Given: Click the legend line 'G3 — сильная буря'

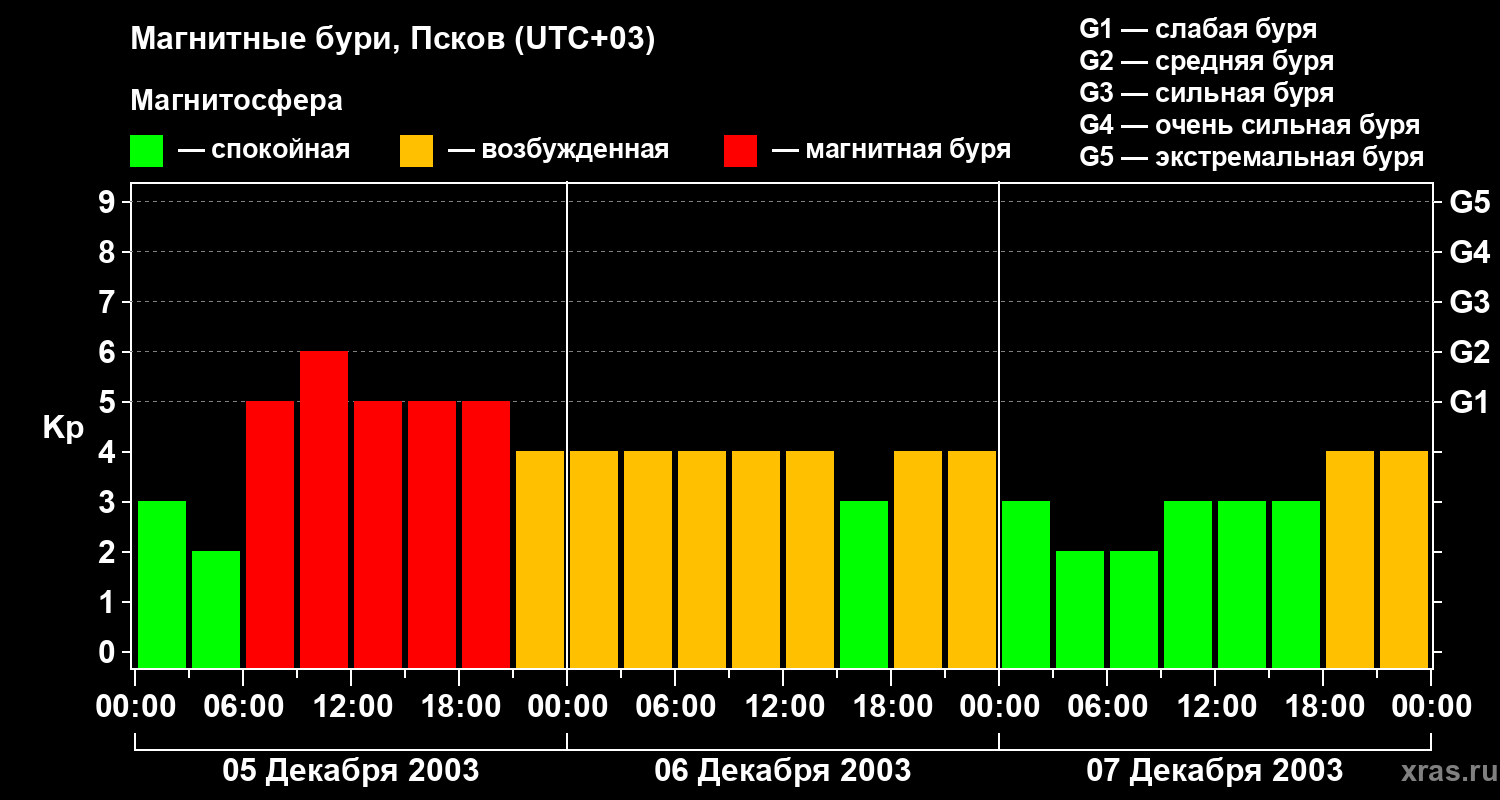Looking at the screenshot, I should tap(1207, 93).
